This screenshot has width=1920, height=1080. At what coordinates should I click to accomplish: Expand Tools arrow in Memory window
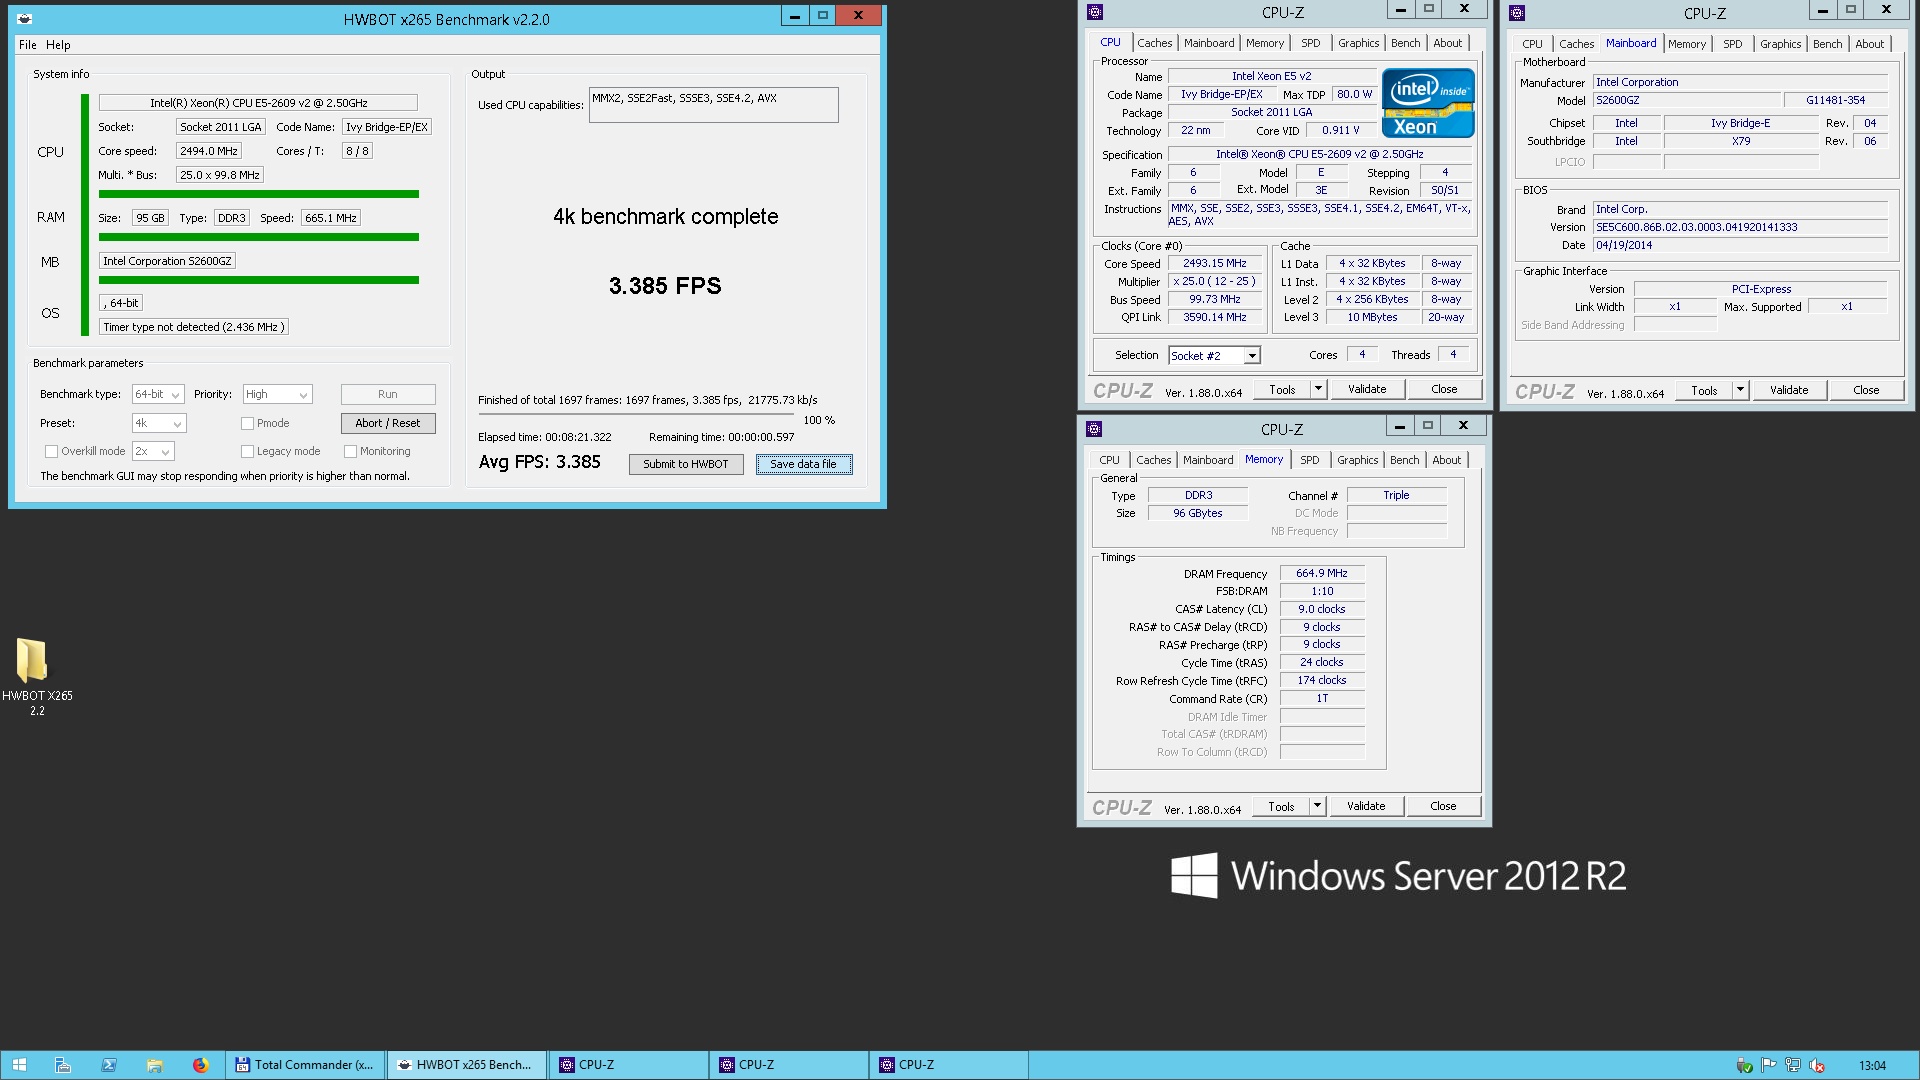coord(1317,806)
